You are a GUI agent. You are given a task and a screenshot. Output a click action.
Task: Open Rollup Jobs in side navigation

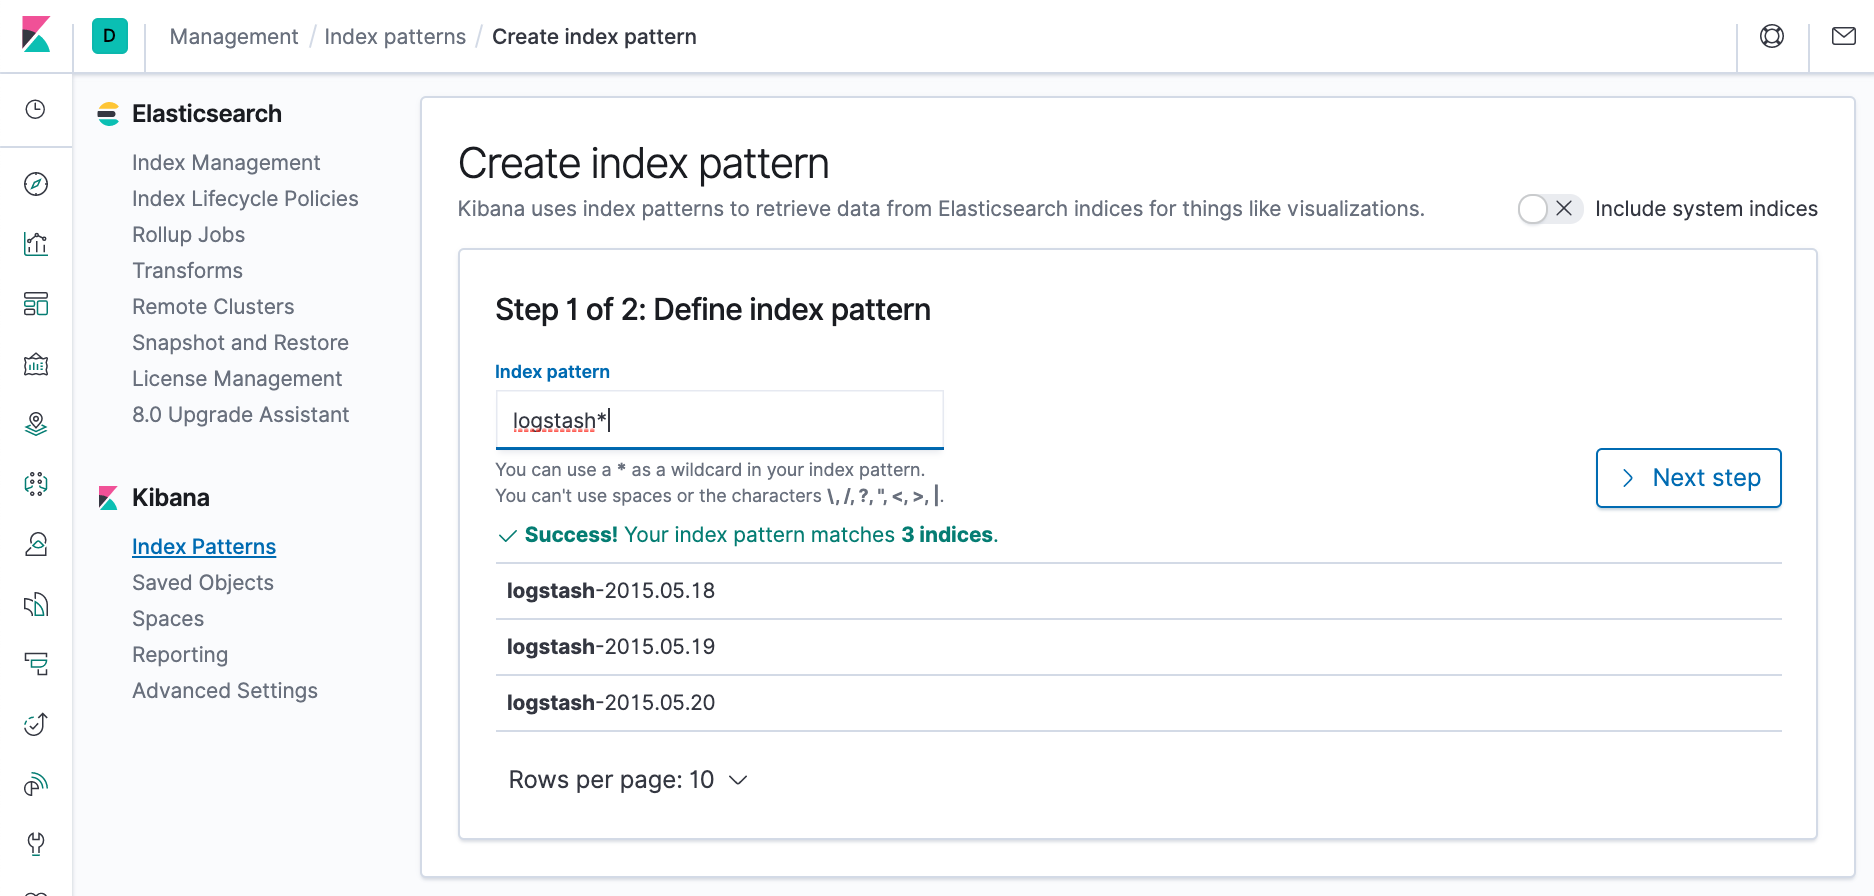pos(188,235)
